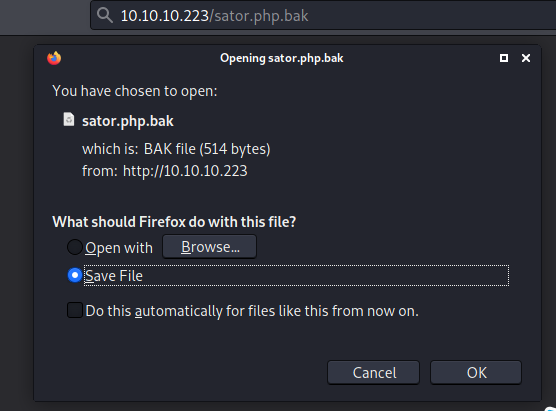The width and height of the screenshot is (556, 411).
Task: Close the download dialog with the X
Action: tap(526, 58)
